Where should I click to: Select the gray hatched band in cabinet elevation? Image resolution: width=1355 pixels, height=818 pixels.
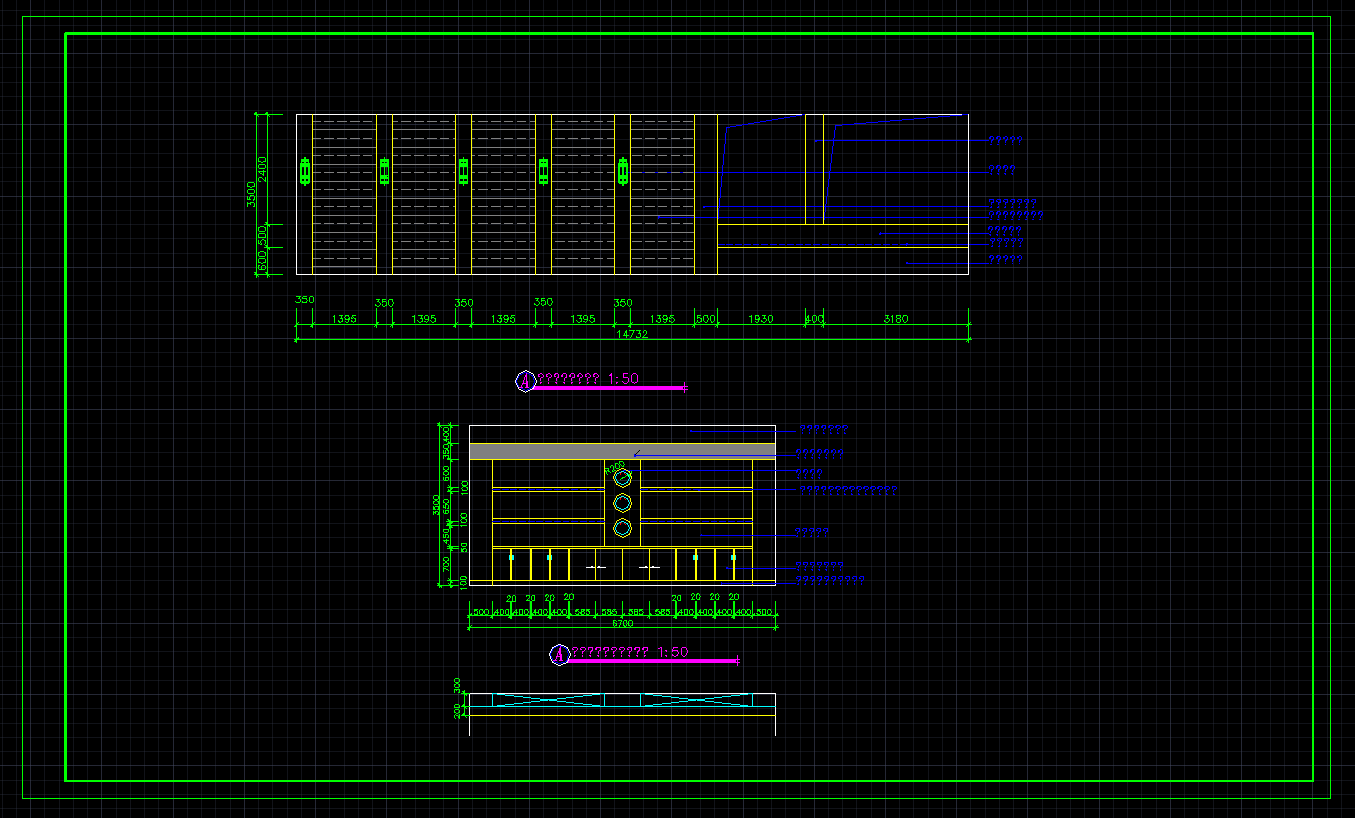click(x=622, y=451)
